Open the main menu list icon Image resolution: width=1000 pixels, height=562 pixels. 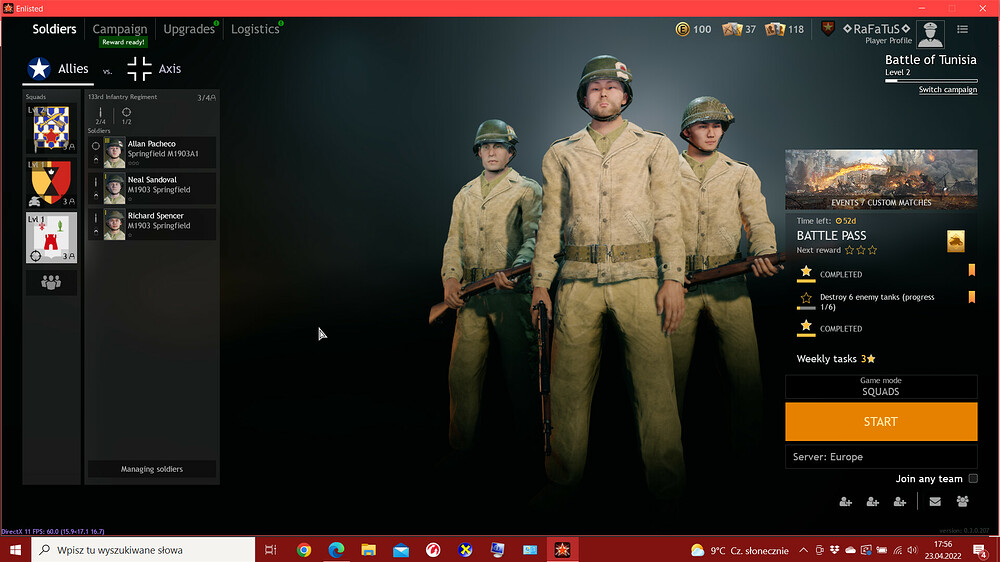pyautogui.click(x=962, y=29)
